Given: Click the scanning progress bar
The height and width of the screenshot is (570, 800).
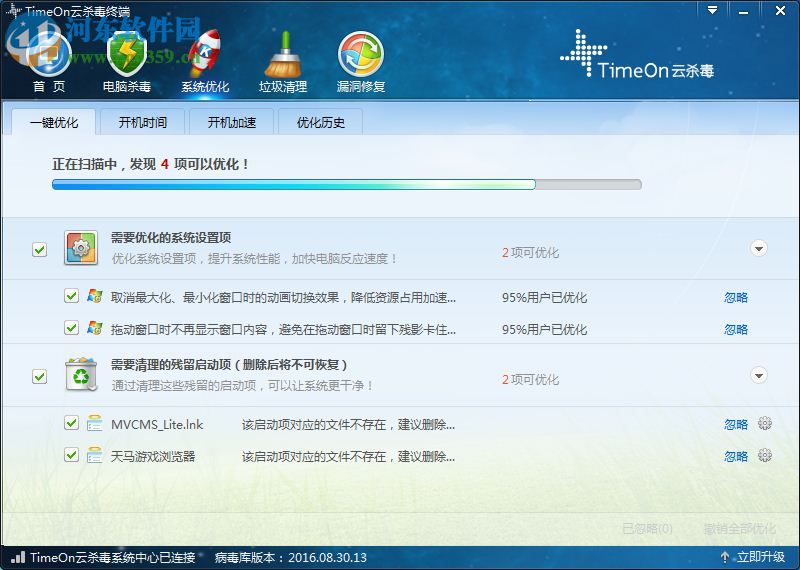Looking at the screenshot, I should 346,184.
